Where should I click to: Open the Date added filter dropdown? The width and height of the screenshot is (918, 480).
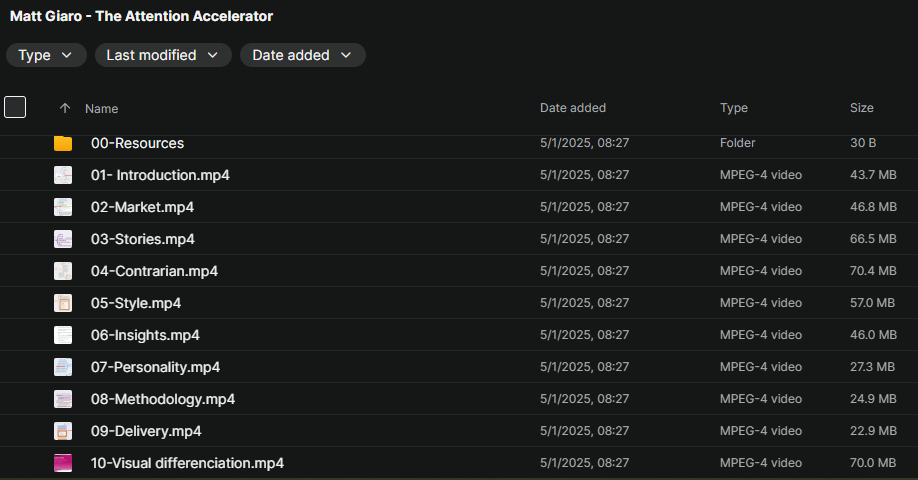pos(302,55)
